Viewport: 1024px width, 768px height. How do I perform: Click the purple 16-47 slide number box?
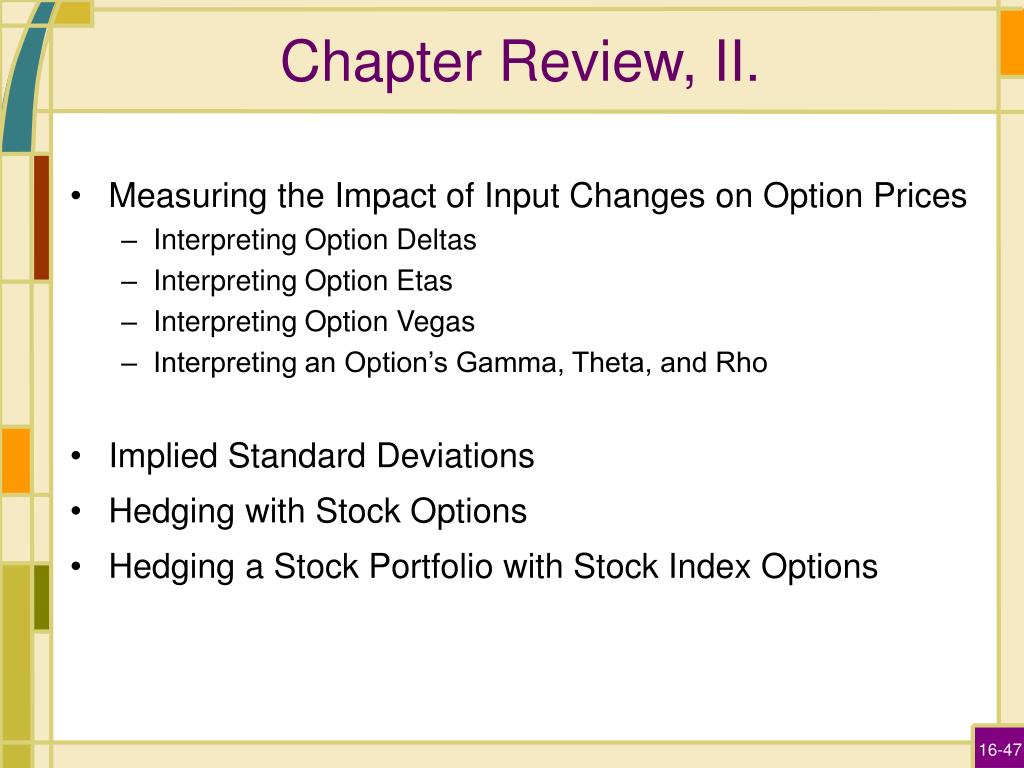(x=999, y=747)
